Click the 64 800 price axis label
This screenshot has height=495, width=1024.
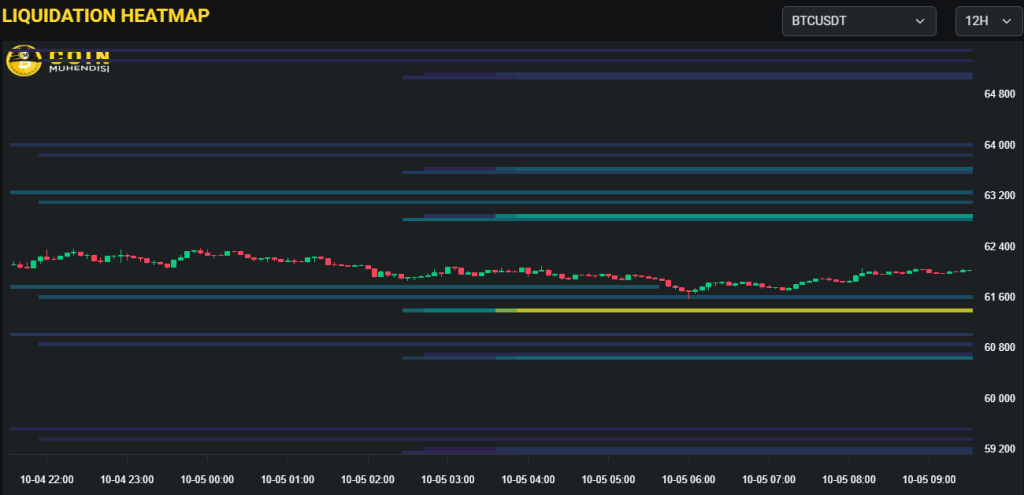tap(999, 94)
